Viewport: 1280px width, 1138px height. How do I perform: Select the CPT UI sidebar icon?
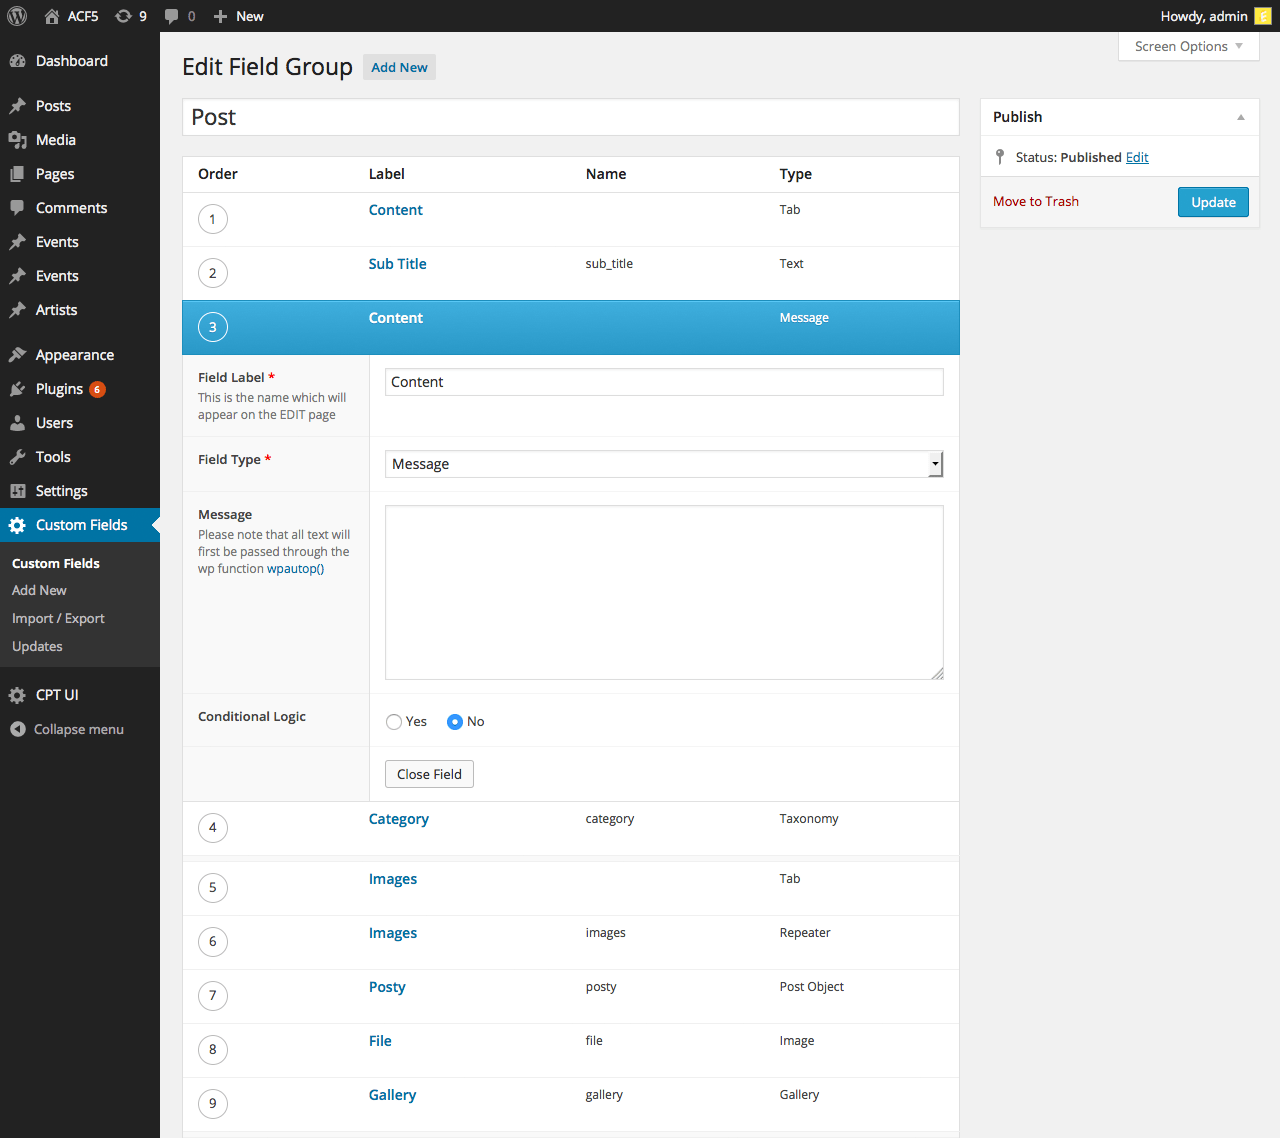coord(16,694)
